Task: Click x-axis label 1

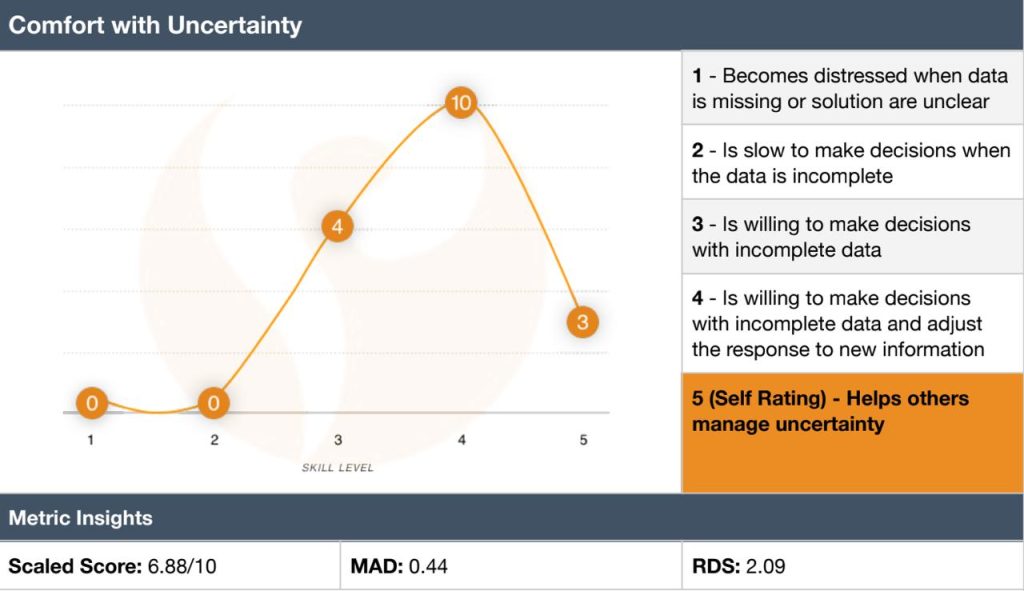Action: (91, 439)
